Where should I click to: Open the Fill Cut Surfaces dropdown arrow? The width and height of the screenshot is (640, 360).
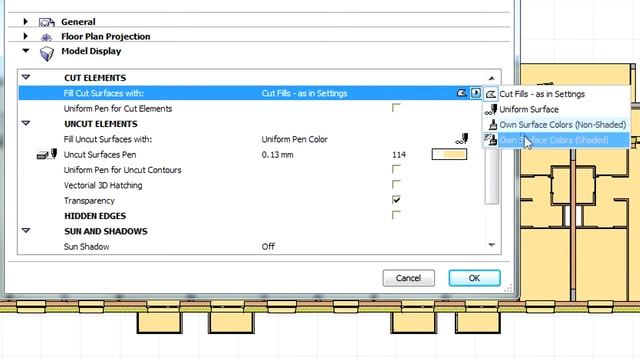(476, 93)
